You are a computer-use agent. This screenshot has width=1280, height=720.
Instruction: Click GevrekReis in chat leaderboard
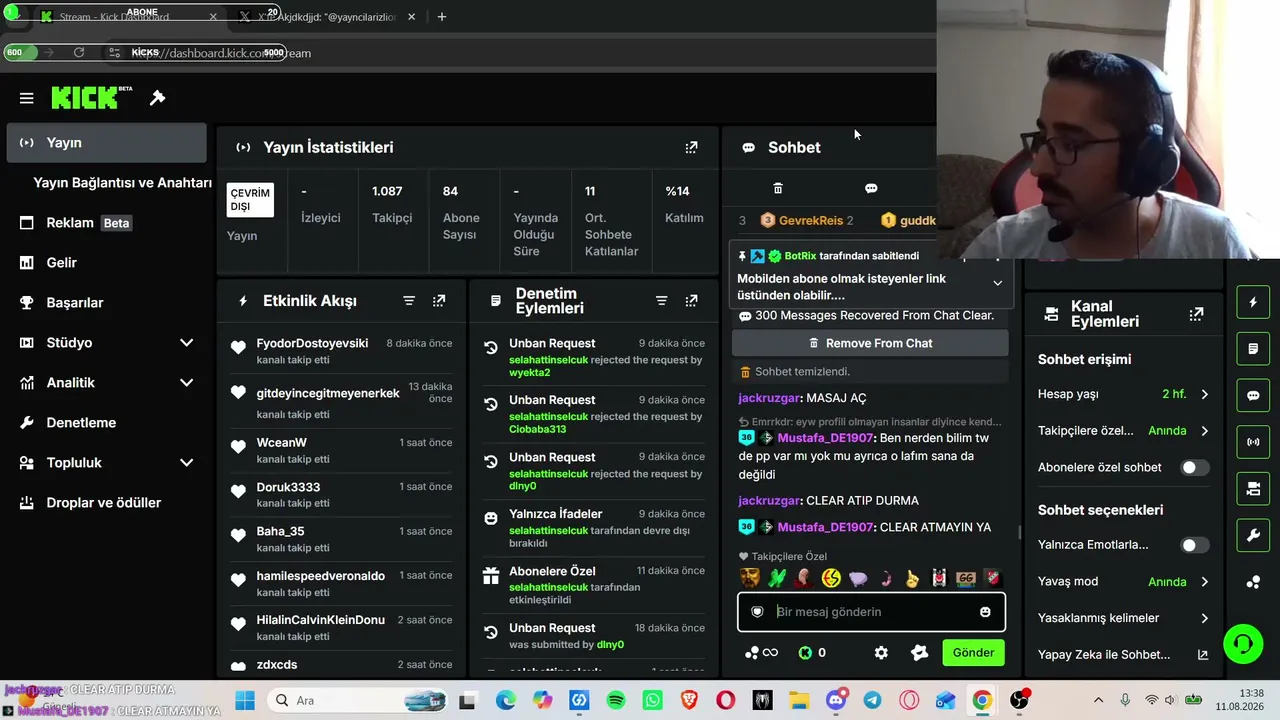pos(811,220)
